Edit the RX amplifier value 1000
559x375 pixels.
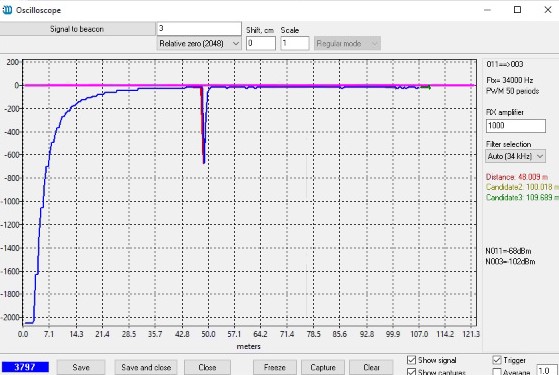[516, 125]
